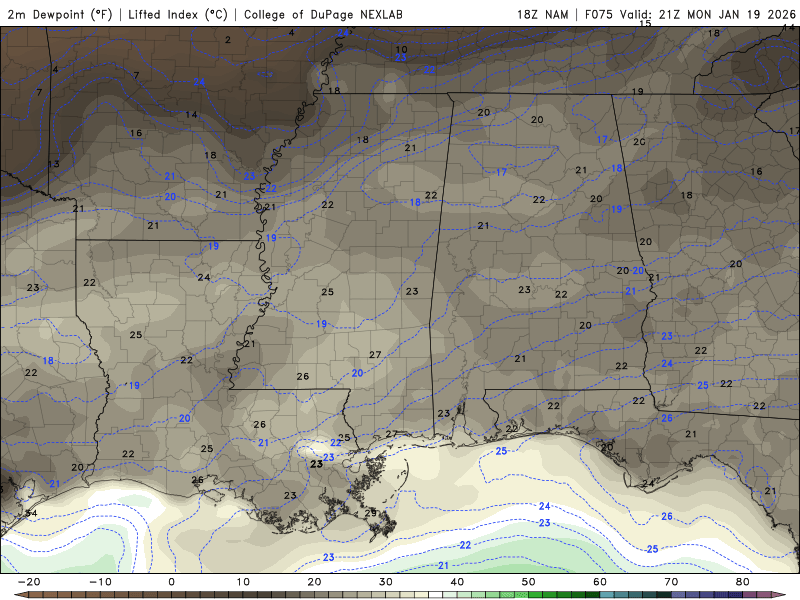Image resolution: width=800 pixels, height=600 pixels.
Task: Click the "80" colorbar scale label
Action: 743,582
